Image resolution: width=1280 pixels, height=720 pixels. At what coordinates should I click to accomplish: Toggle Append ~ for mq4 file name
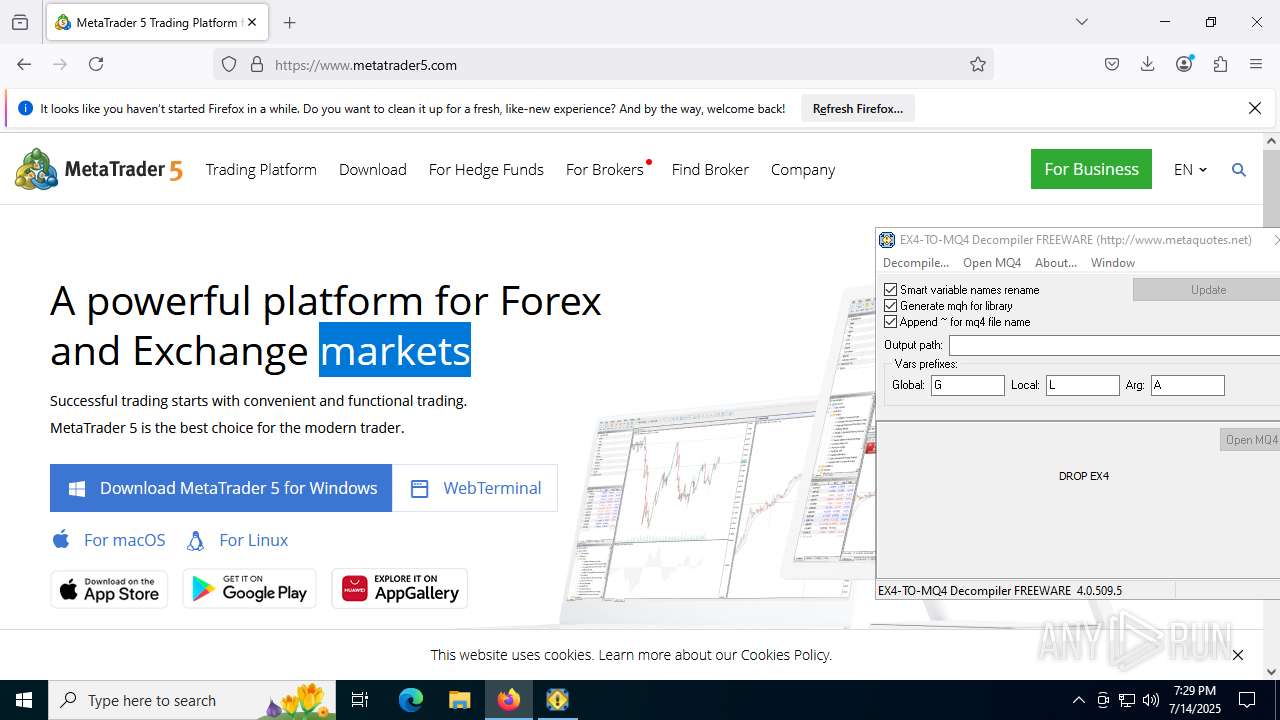tap(891, 322)
